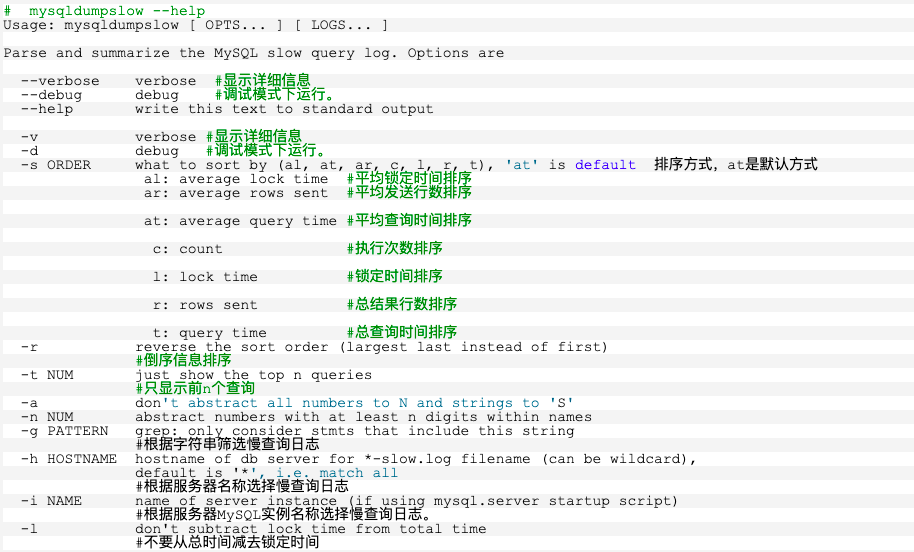Click the '-i NAME' option text

coord(51,501)
